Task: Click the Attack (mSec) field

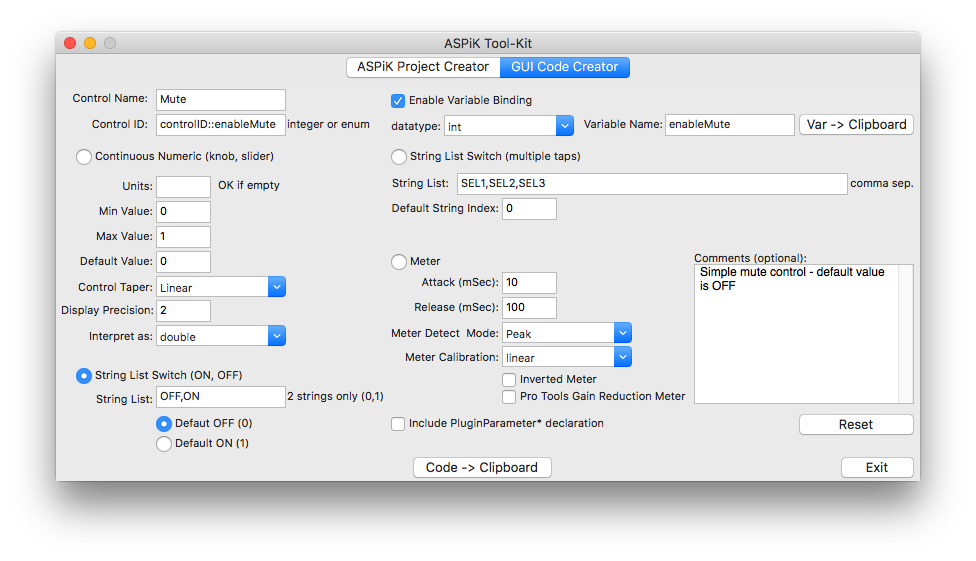Action: click(530, 283)
